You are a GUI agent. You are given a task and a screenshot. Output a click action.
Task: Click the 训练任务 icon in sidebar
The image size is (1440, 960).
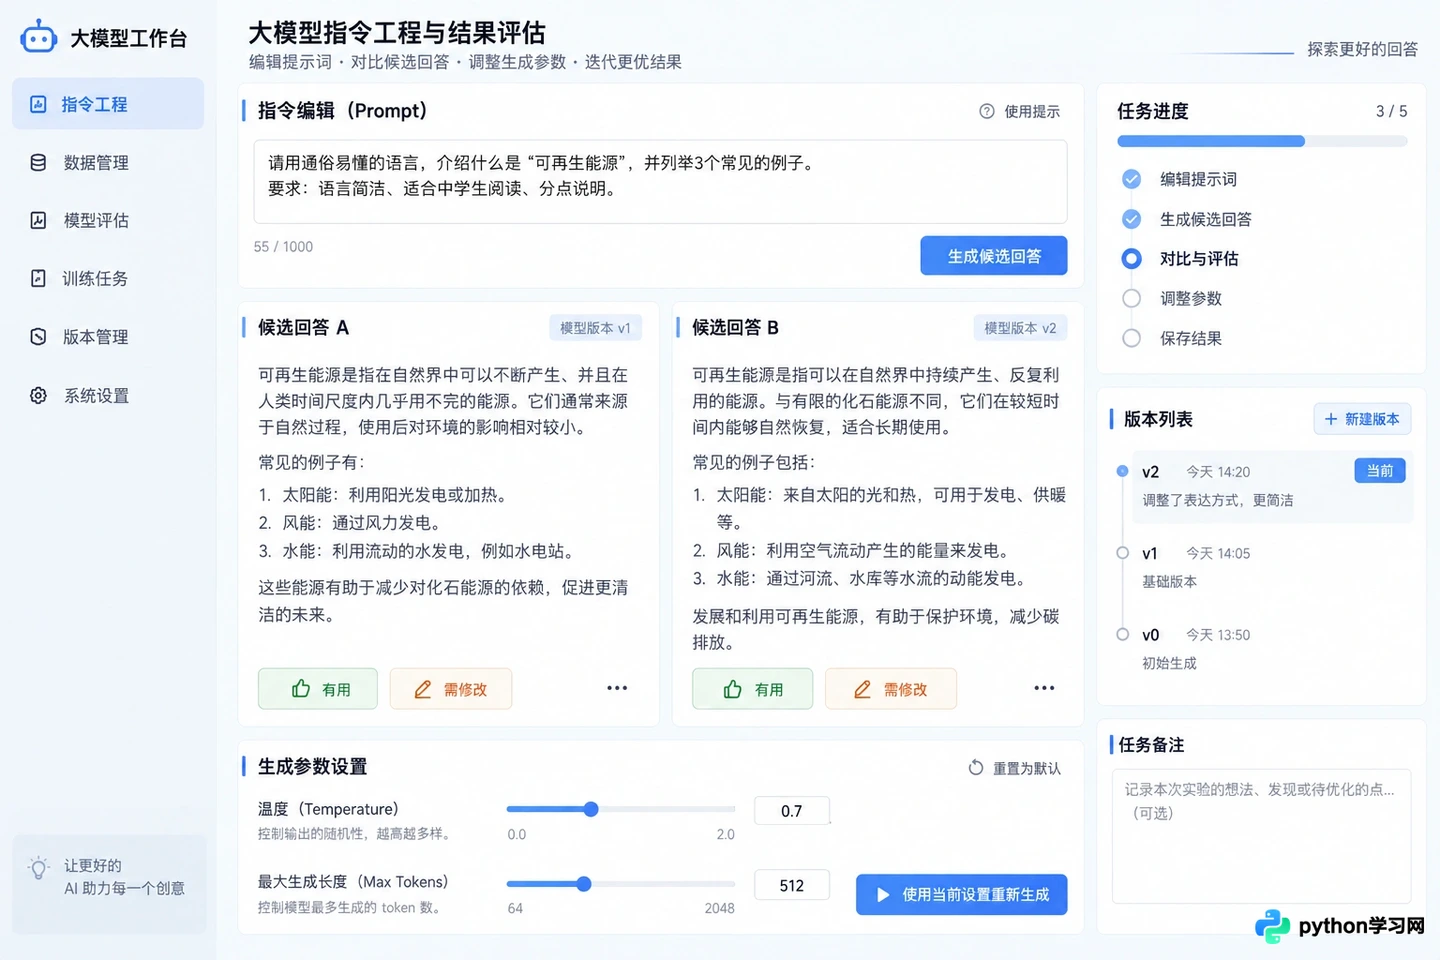point(38,278)
